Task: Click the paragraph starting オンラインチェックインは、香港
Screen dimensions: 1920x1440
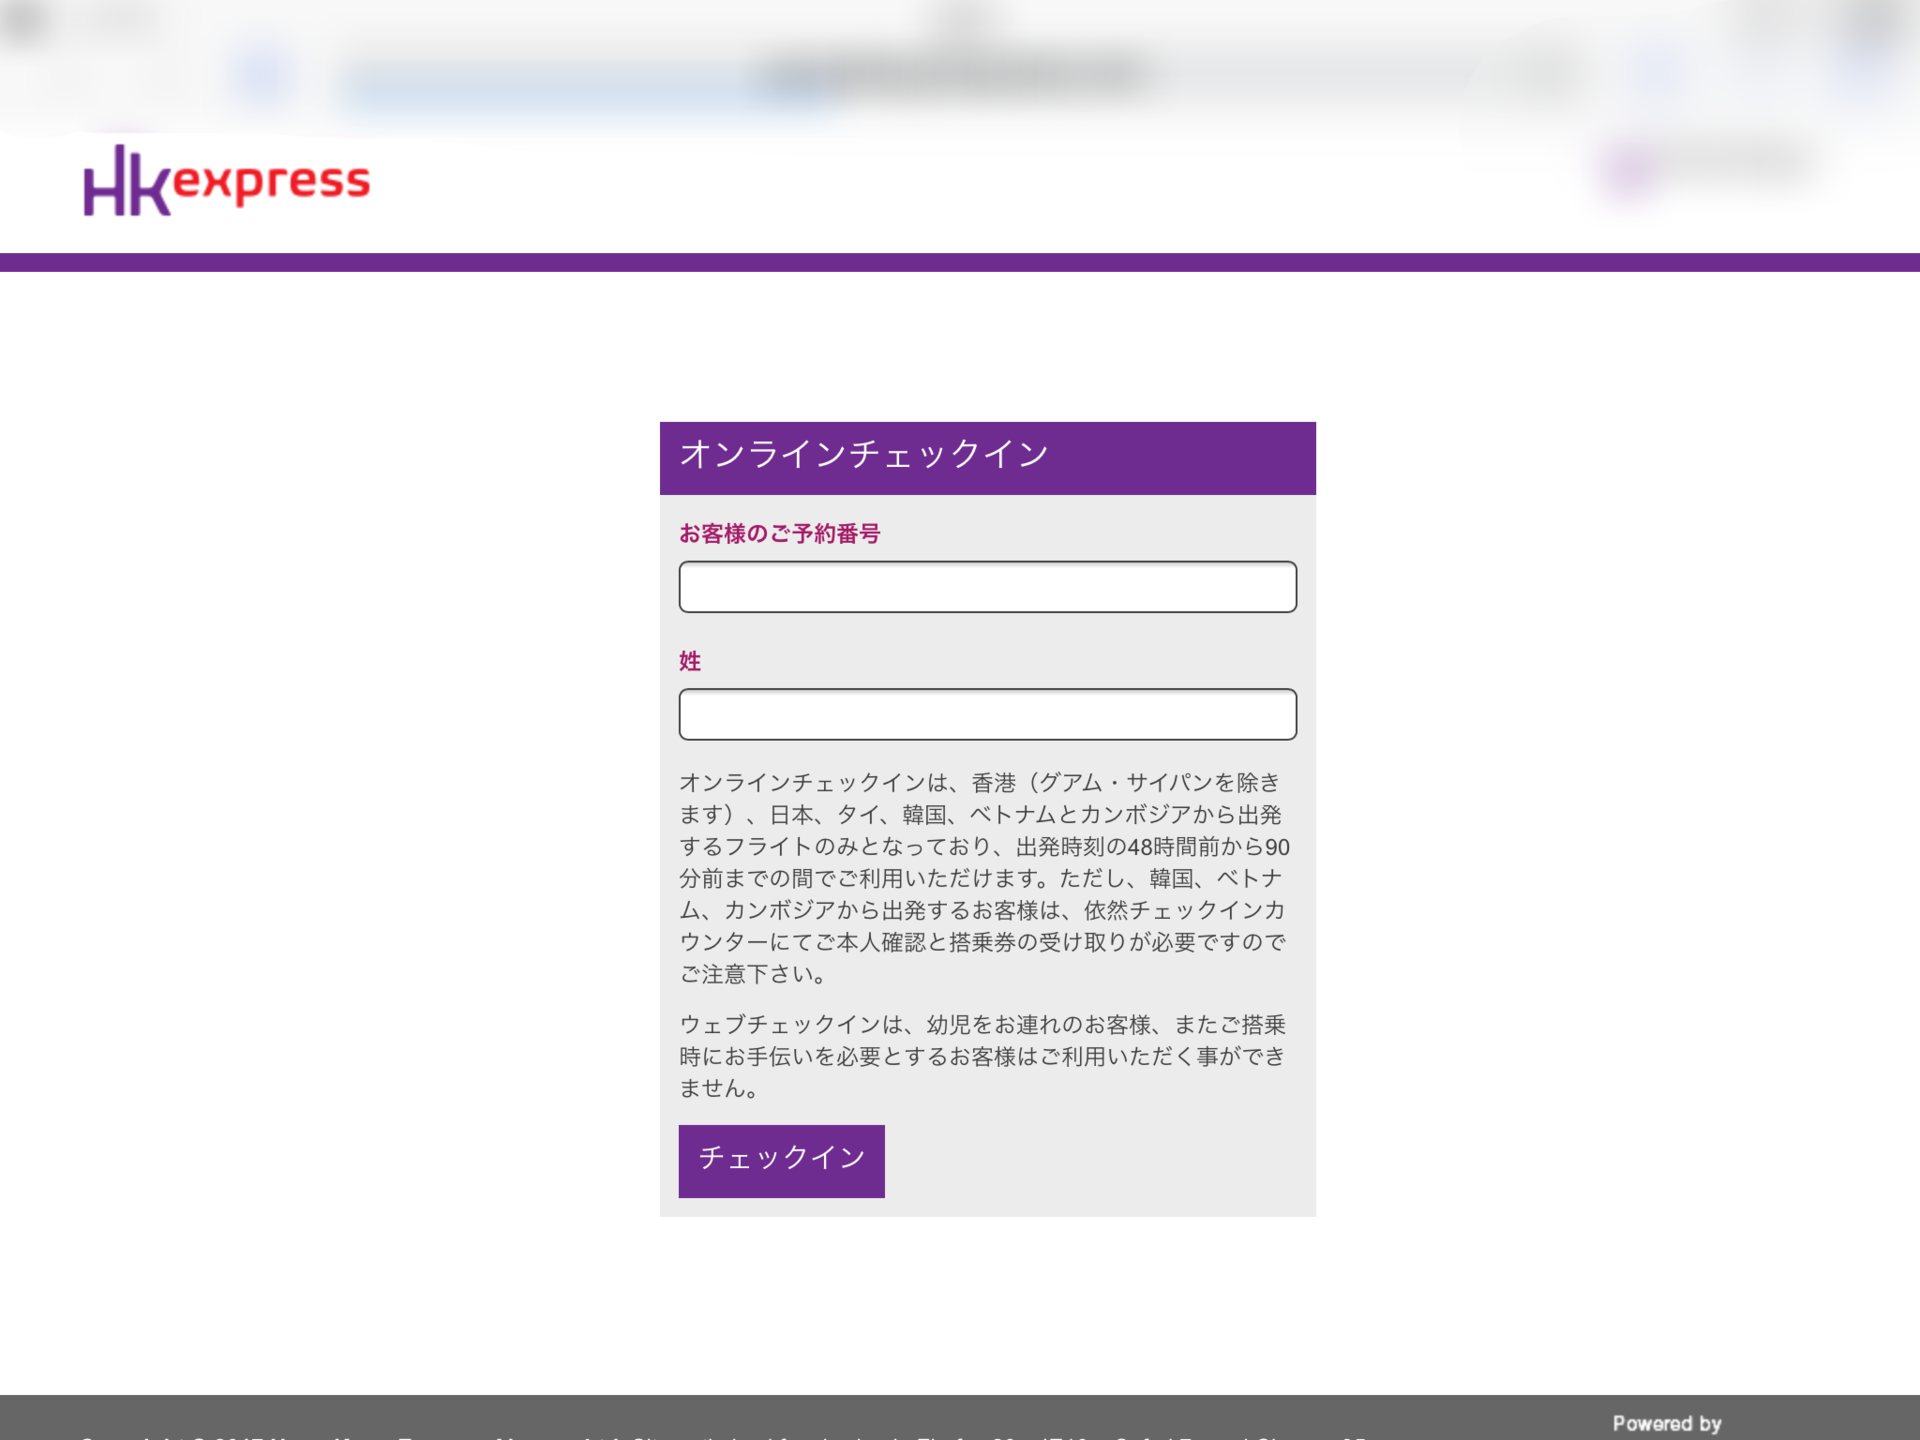Action: pos(985,878)
